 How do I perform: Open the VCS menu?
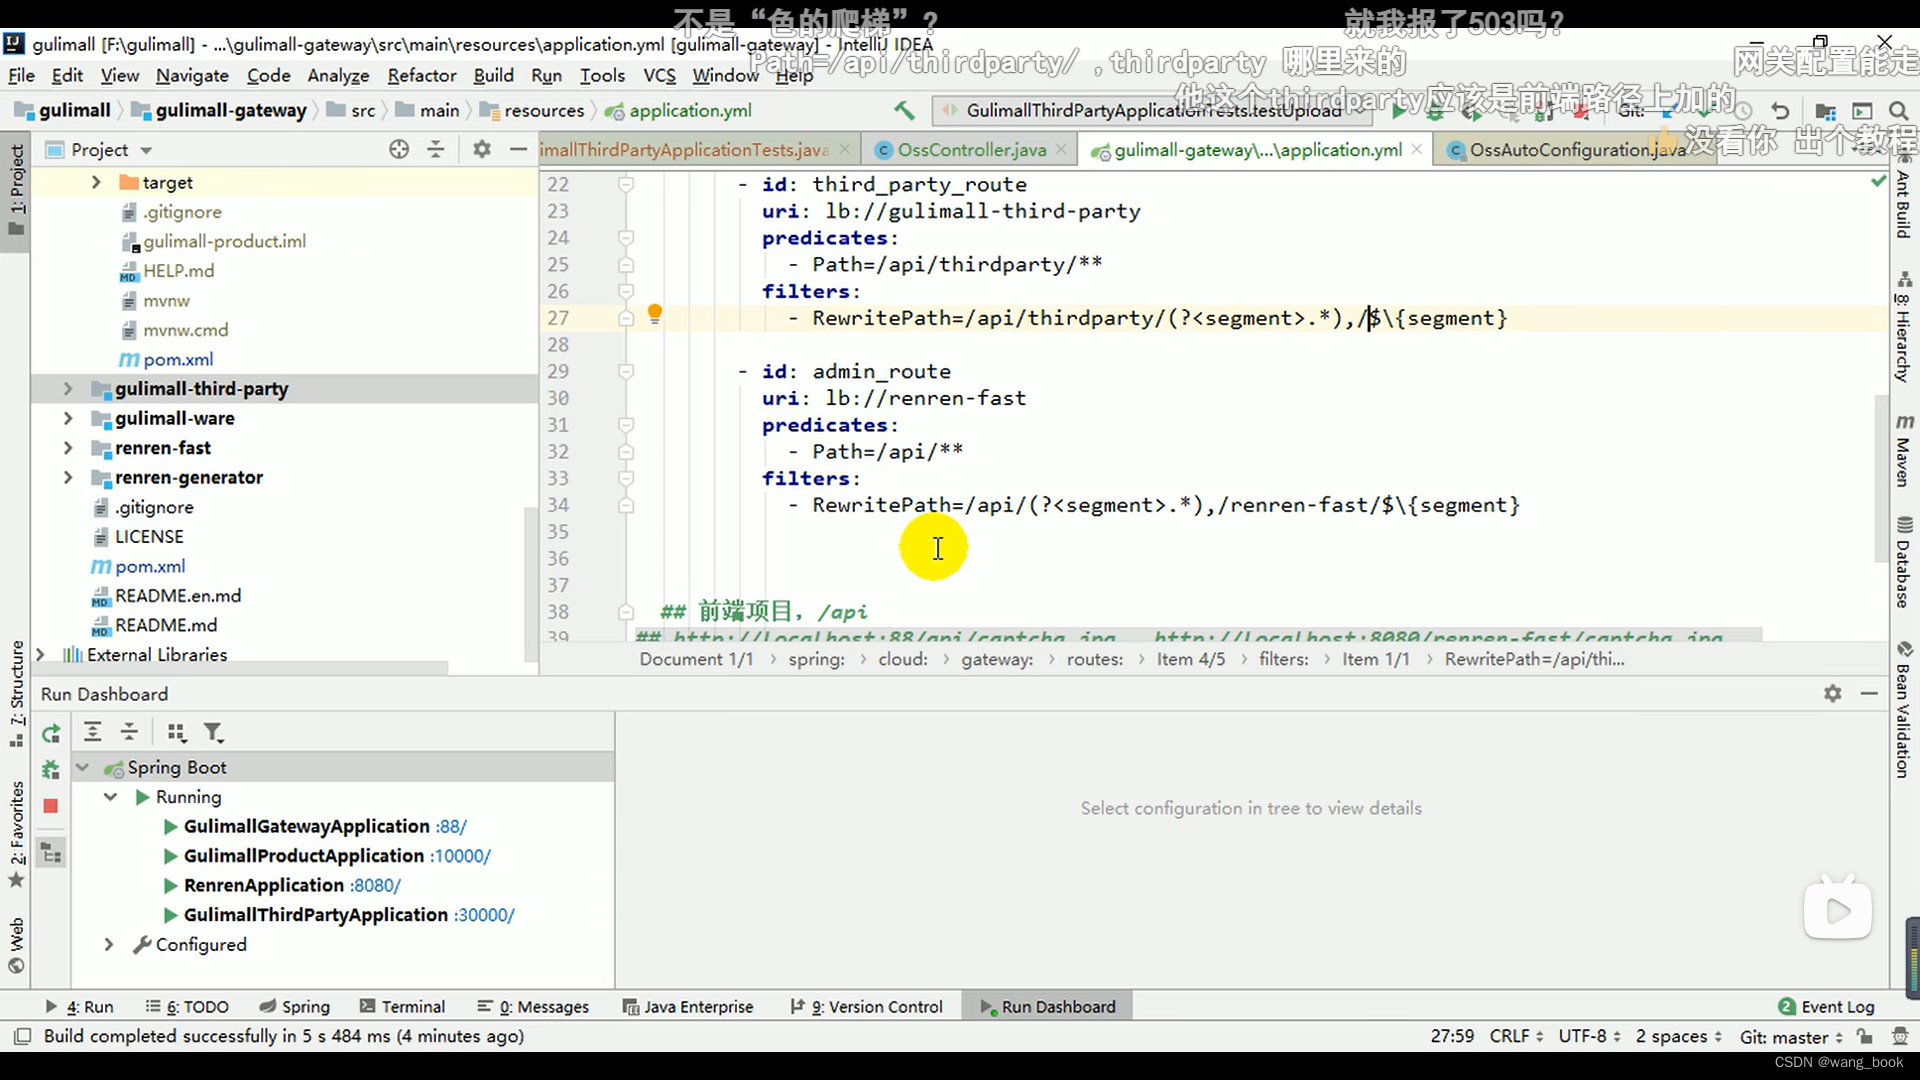659,76
